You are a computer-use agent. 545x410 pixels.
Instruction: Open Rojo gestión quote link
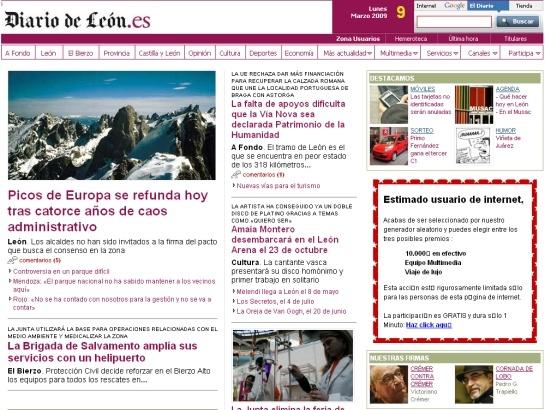(x=112, y=303)
